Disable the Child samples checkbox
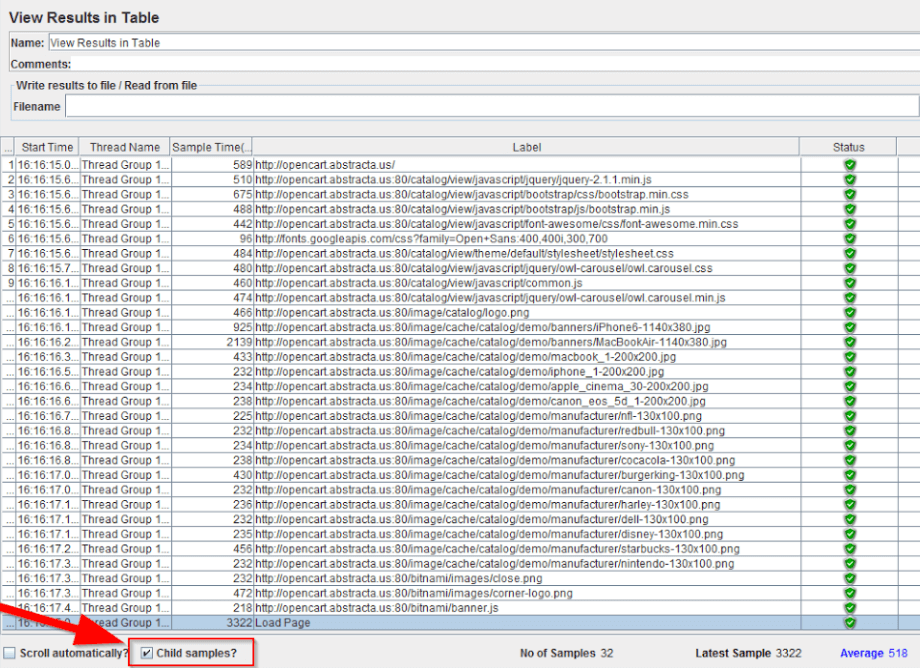 (146, 651)
